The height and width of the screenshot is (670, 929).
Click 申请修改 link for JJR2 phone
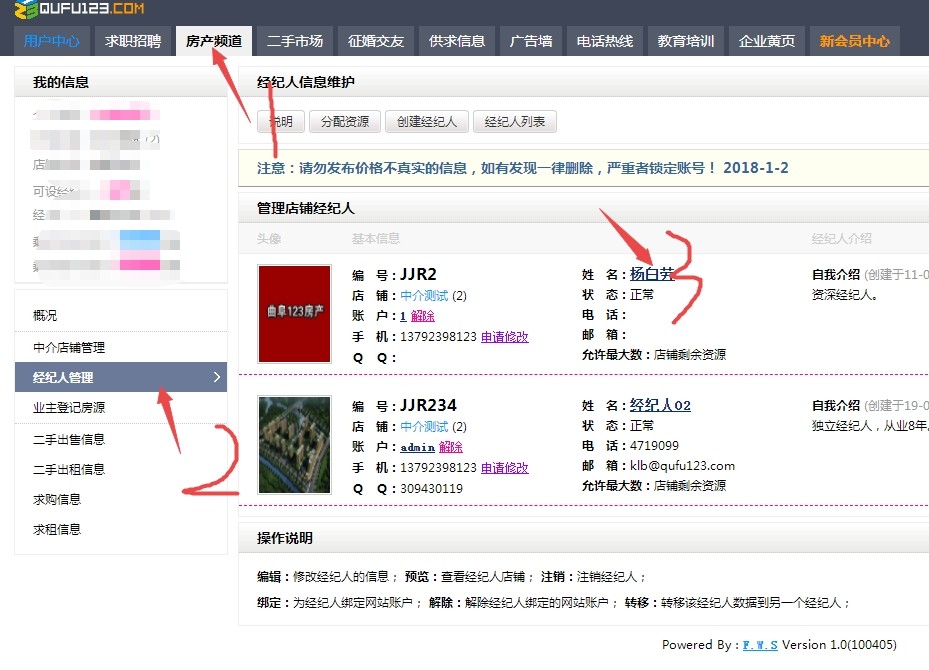504,337
